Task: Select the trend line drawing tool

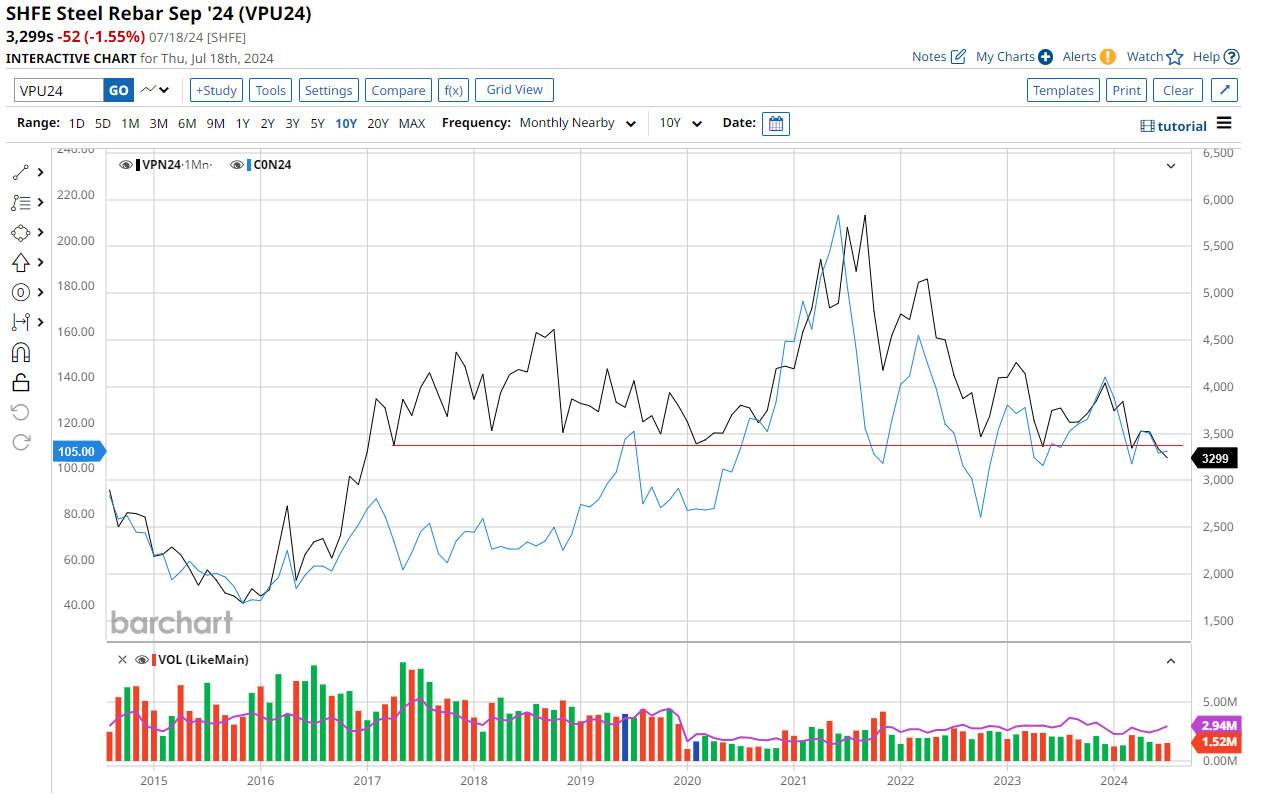Action: tap(21, 172)
